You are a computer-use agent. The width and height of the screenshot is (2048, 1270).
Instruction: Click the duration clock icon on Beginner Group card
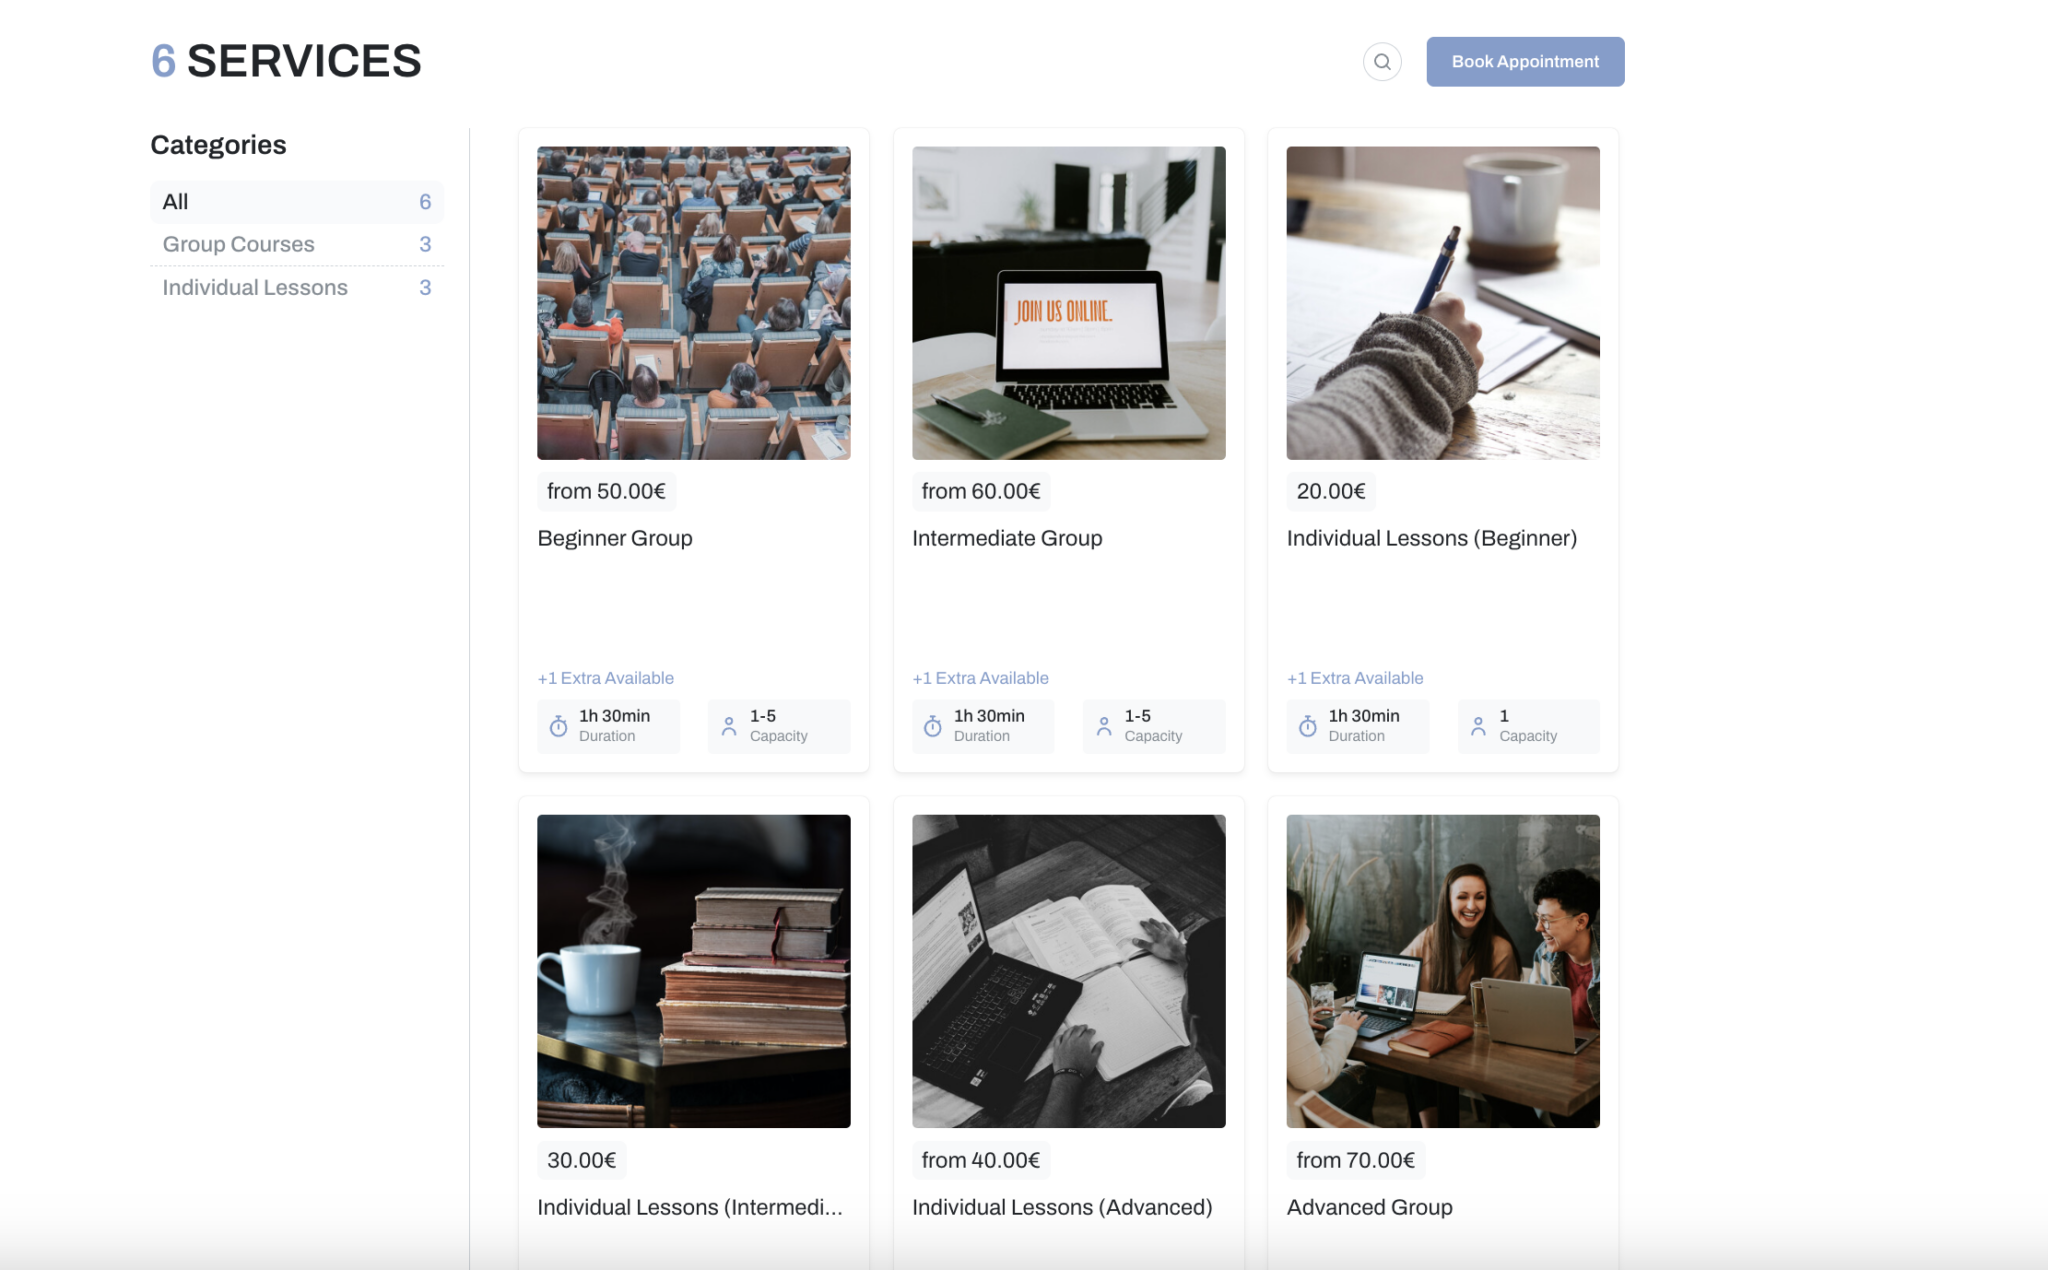[558, 725]
